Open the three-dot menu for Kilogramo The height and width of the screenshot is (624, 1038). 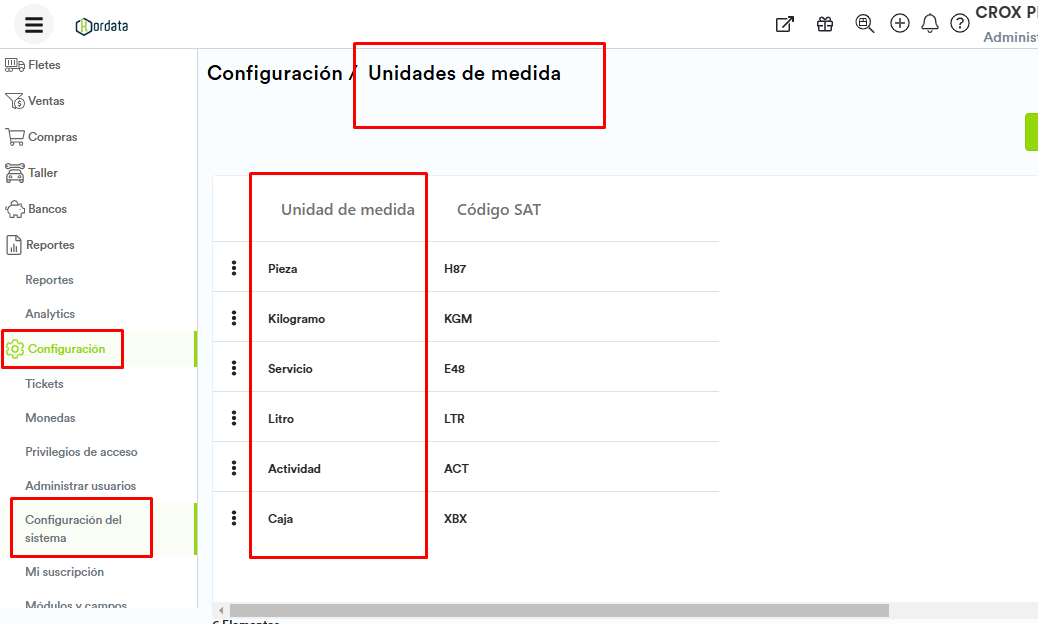point(234,318)
